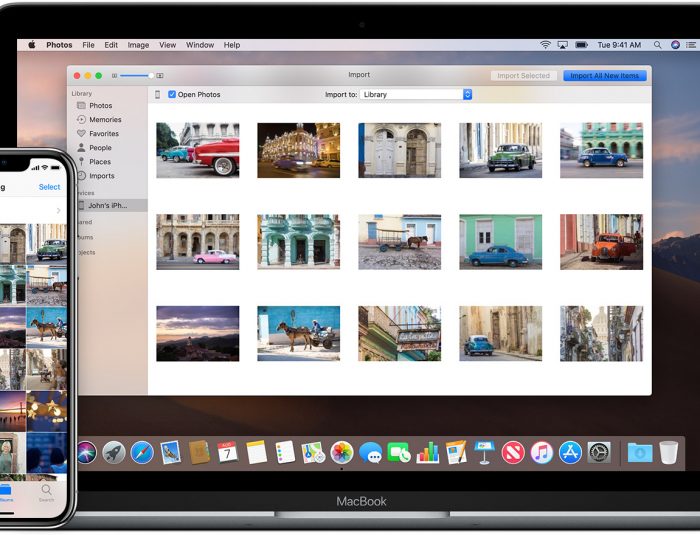700x535 pixels.
Task: Select pink car photo thumbnail
Action: [198, 242]
